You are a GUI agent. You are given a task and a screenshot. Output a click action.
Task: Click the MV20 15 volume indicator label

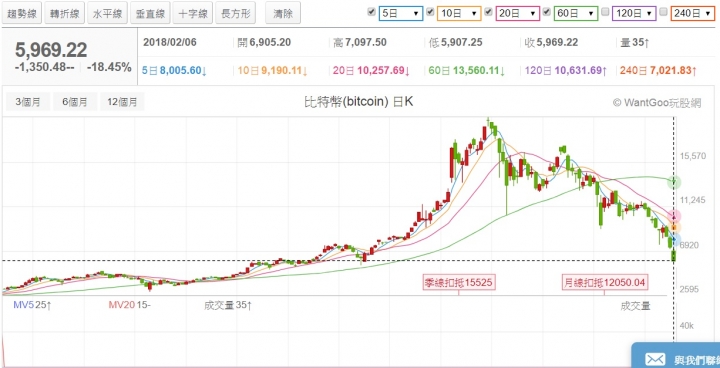click(x=129, y=305)
